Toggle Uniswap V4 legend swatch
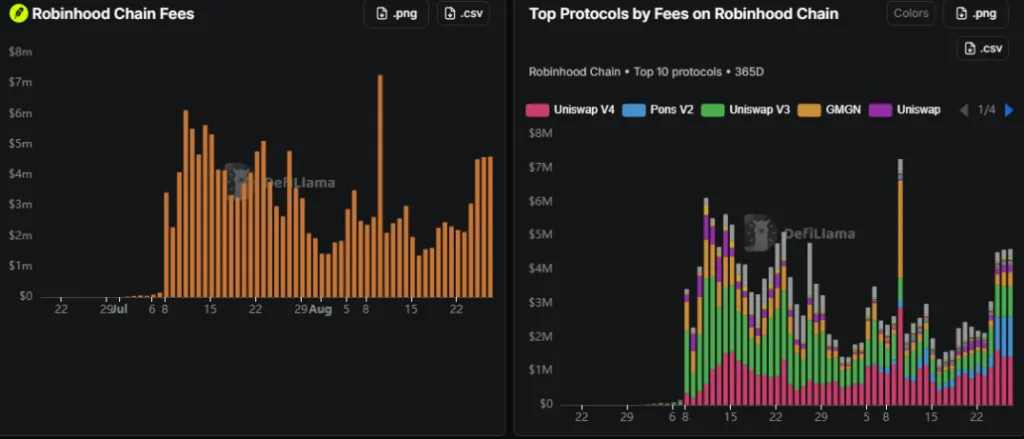The height and width of the screenshot is (439, 1024). click(537, 110)
